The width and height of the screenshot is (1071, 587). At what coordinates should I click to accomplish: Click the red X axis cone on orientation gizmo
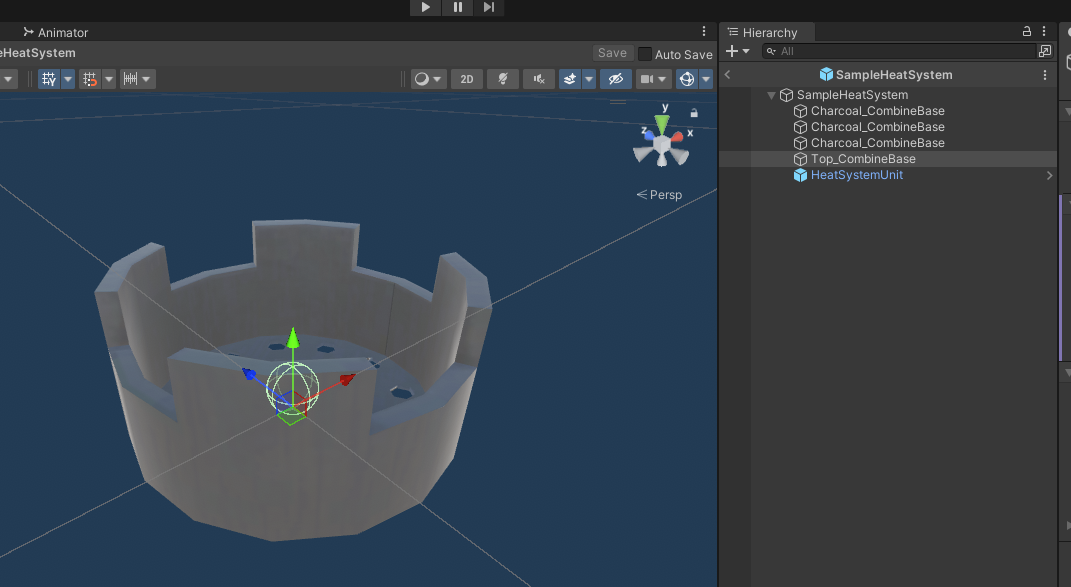click(x=677, y=137)
